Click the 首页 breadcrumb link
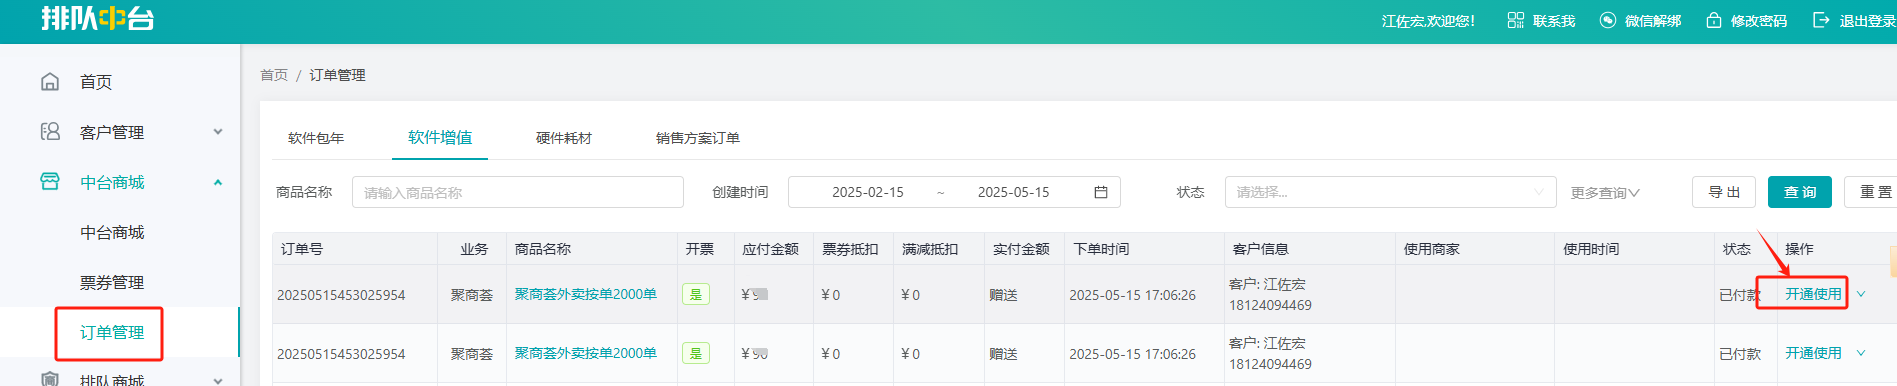This screenshot has width=1897, height=386. click(x=274, y=75)
